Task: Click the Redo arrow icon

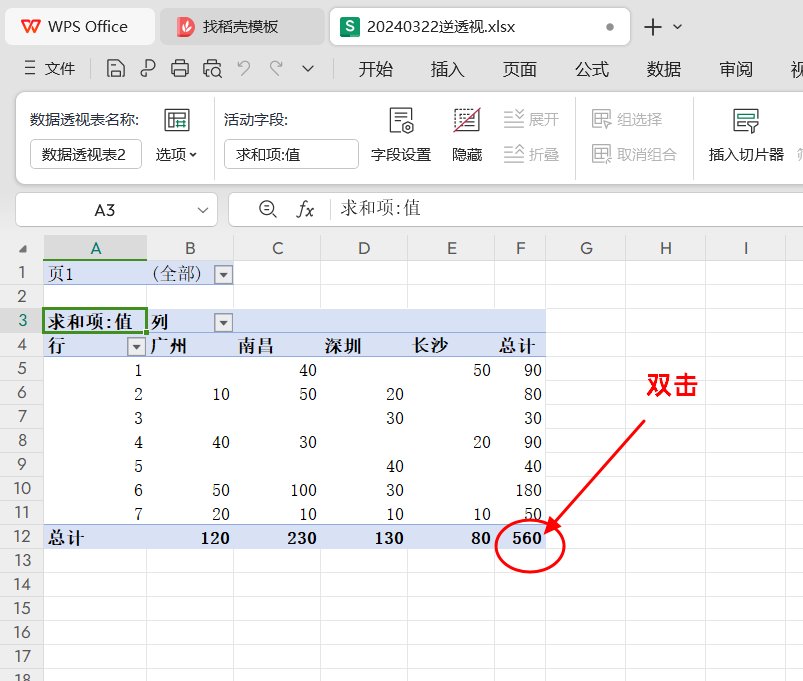Action: pos(277,68)
